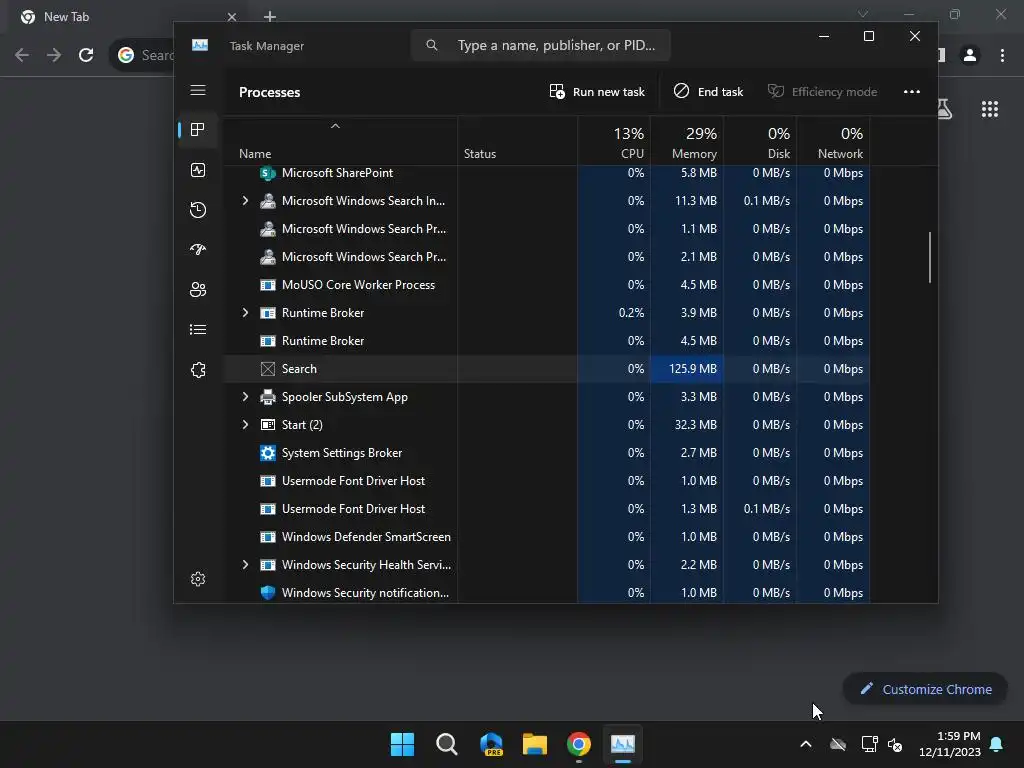Click the Microsoft SharePoint process icon
This screenshot has height=768, width=1024.
coord(268,173)
